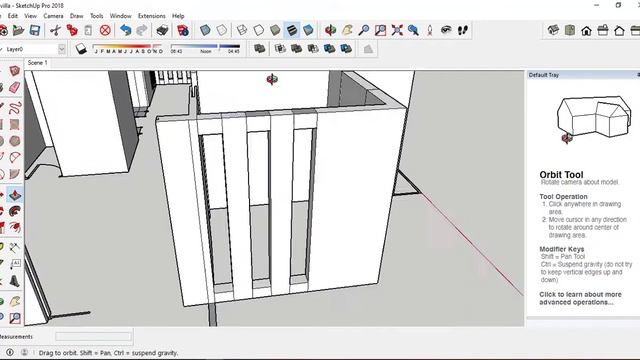Image resolution: width=640 pixels, height=360 pixels.
Task: Select the Make Component tool
Action: click(x=15, y=71)
